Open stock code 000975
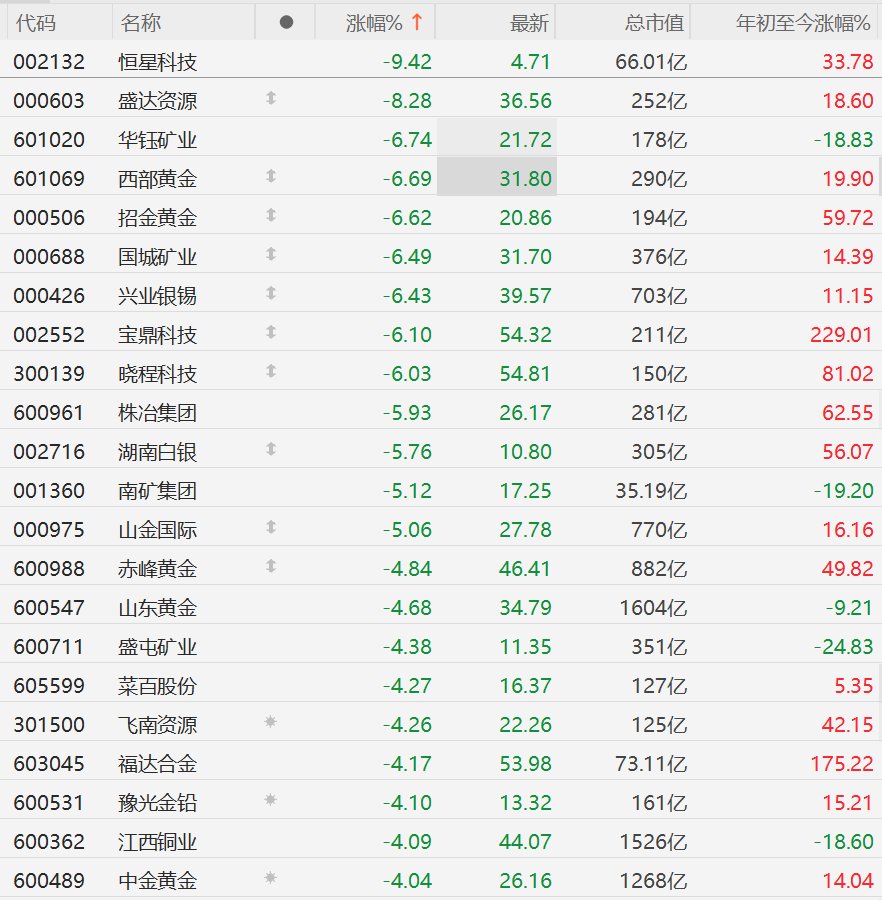Screen dimensions: 882x900 click(49, 530)
